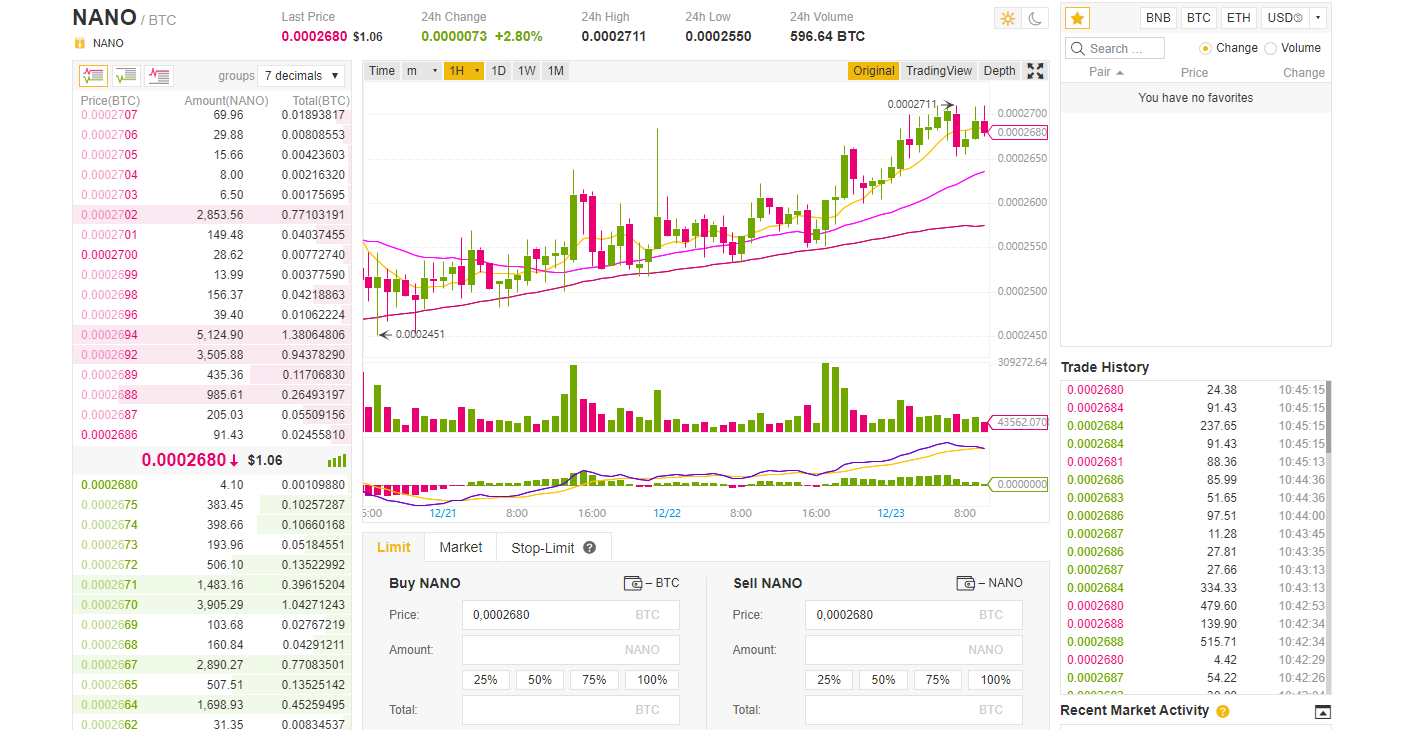Screen dimensions: 1409x730
Task: Switch to dark theme moon icon
Action: [x=1036, y=18]
